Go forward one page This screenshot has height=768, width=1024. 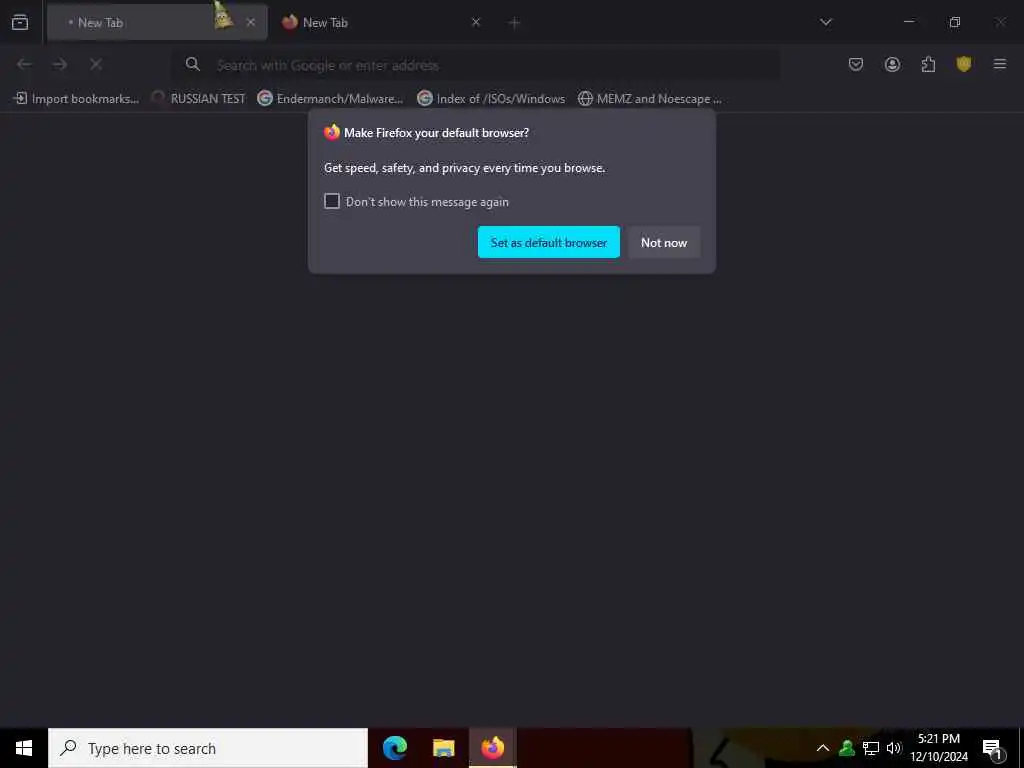coord(60,64)
